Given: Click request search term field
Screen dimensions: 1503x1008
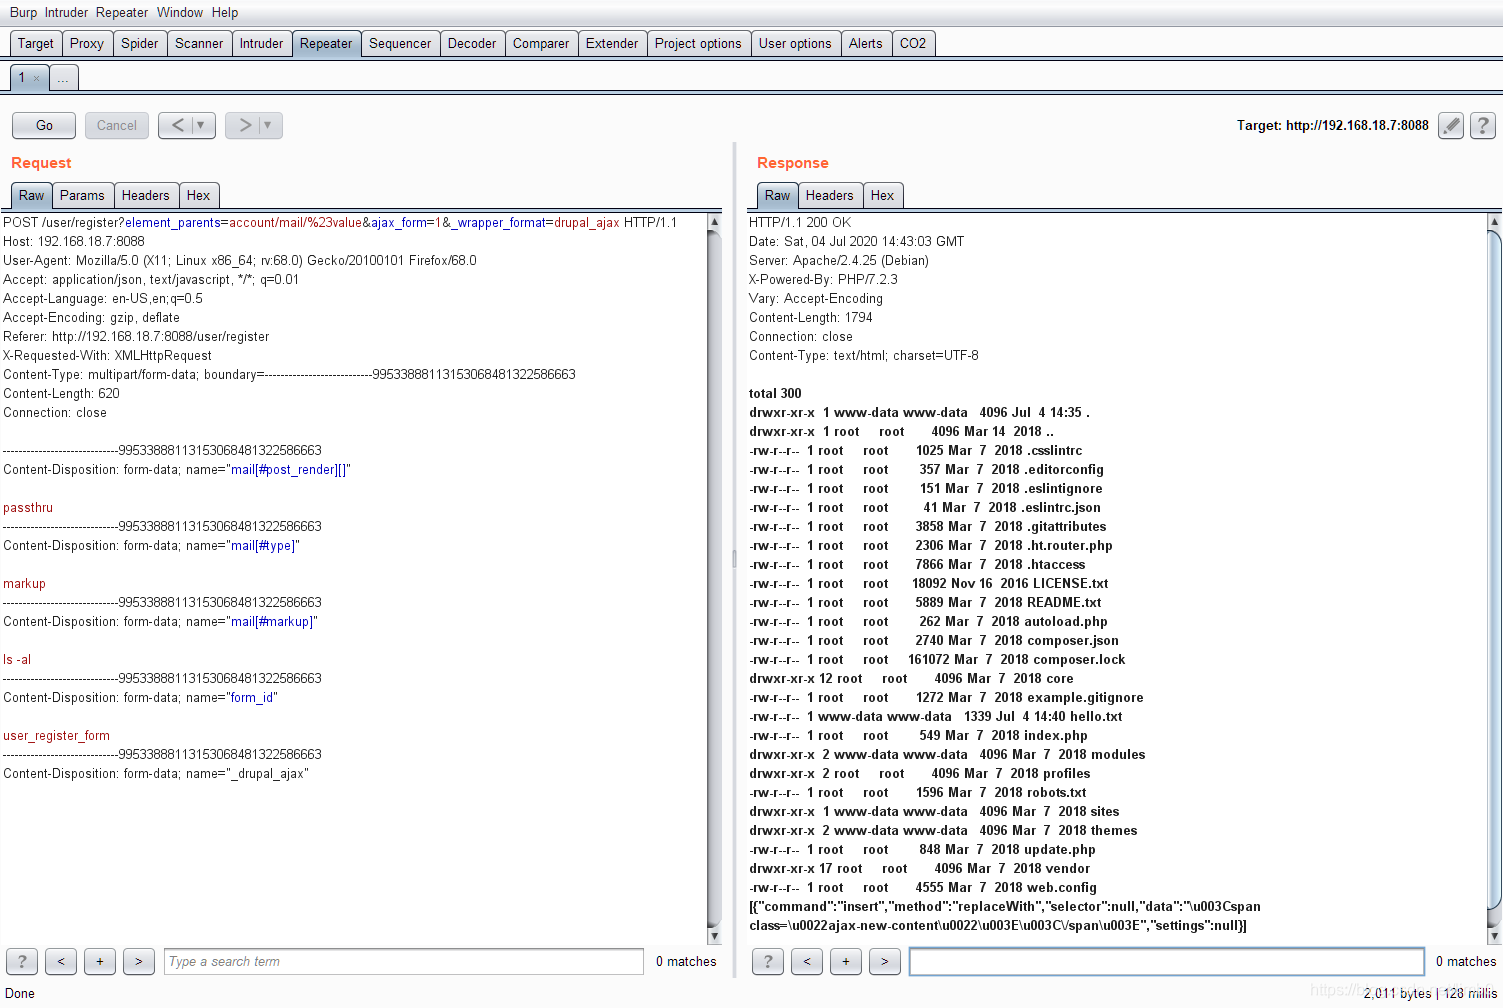Looking at the screenshot, I should (x=404, y=961).
